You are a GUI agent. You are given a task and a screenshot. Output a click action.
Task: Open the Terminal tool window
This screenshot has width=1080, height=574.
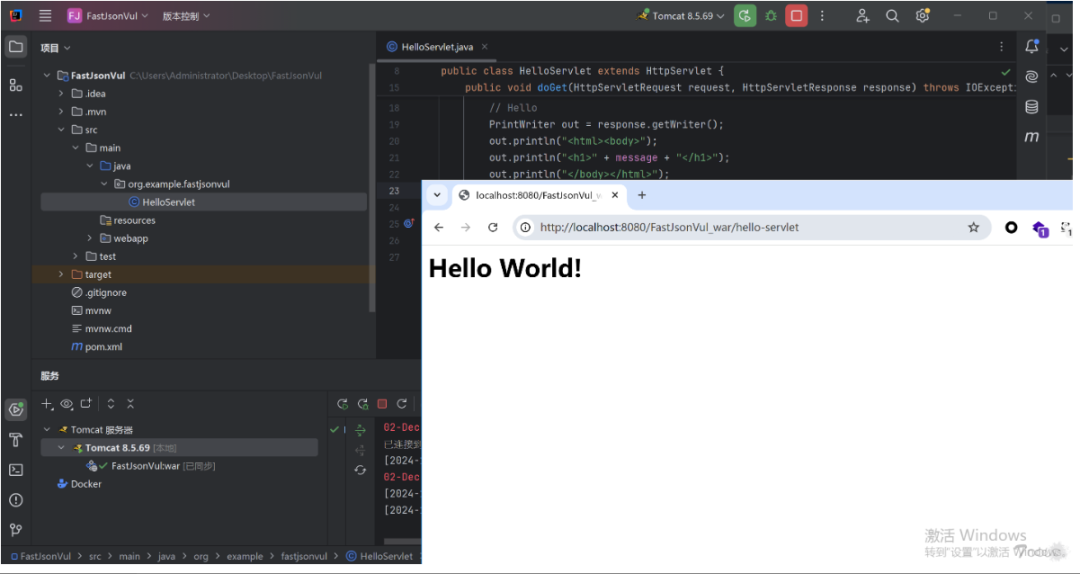16,469
